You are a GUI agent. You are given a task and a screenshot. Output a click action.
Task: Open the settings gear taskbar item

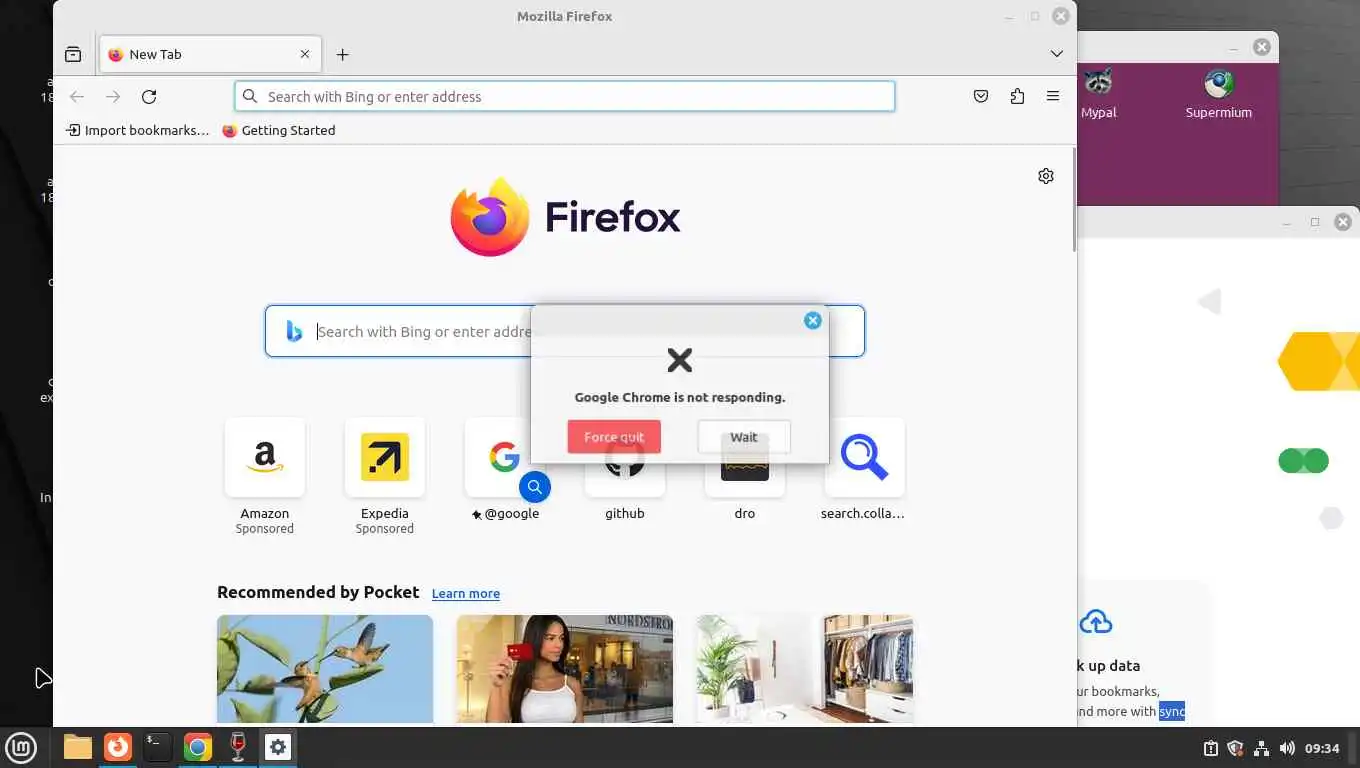coord(278,747)
